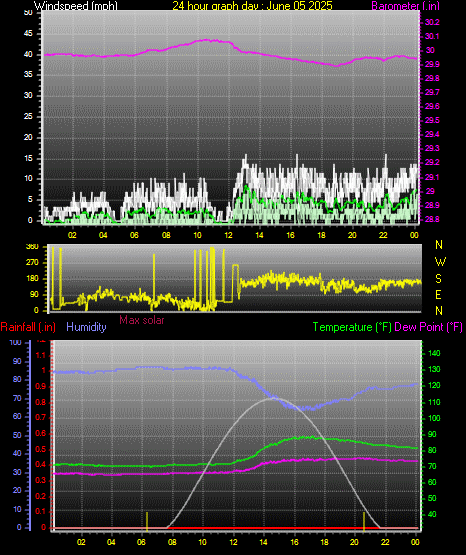
Task: Click the 0.1 rainfall axis value
Action: click(41, 512)
